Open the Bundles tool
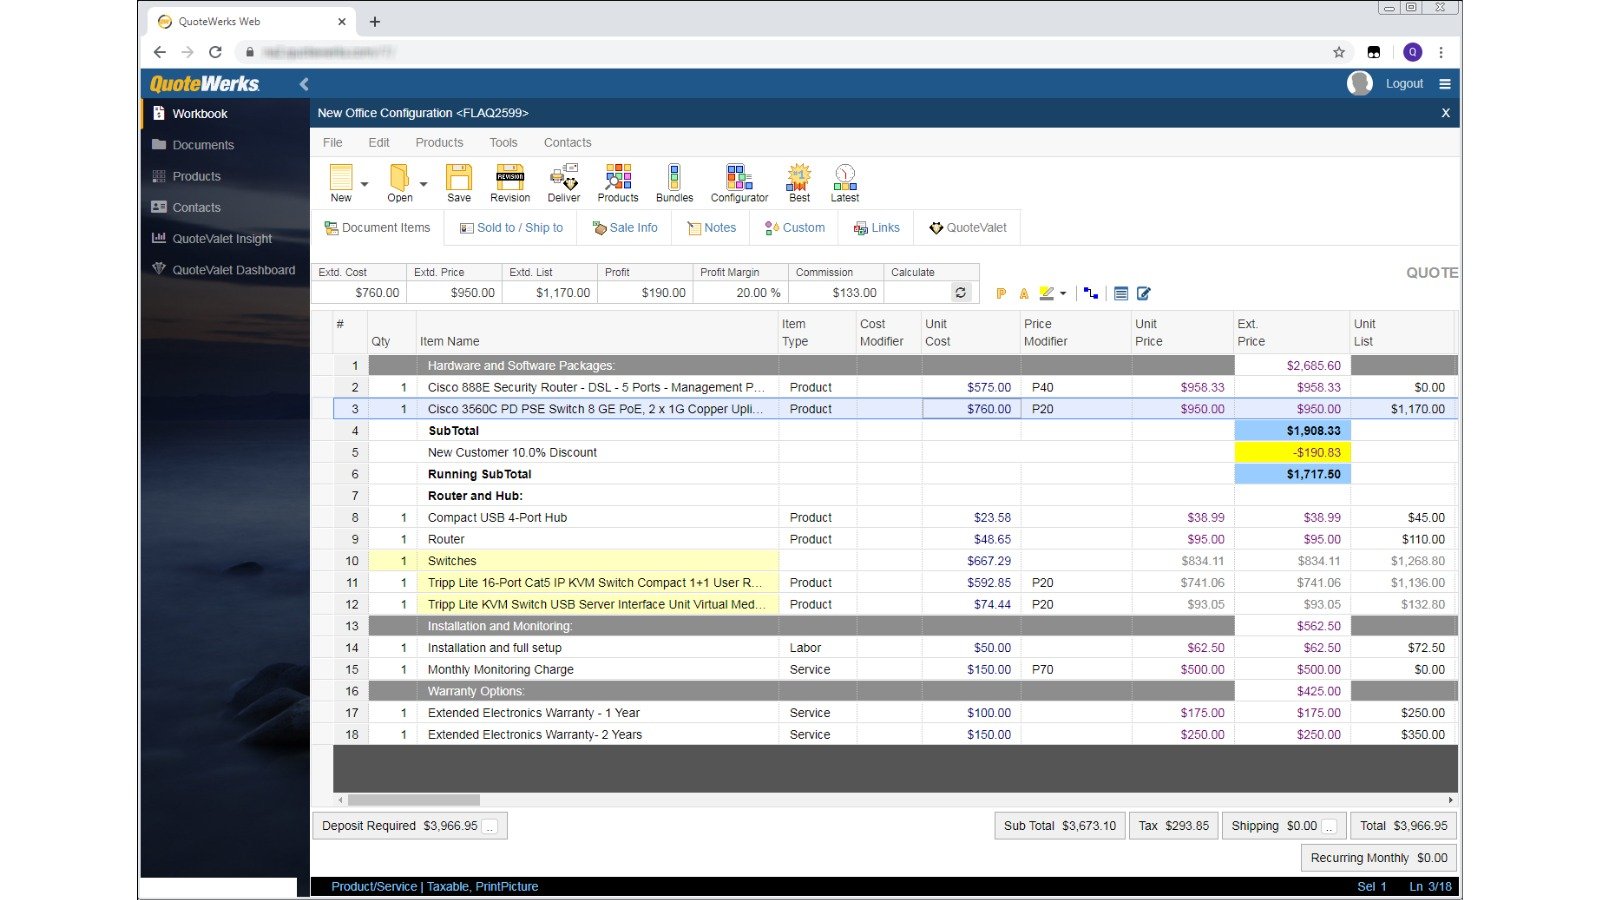The height and width of the screenshot is (900, 1600). coord(674,182)
